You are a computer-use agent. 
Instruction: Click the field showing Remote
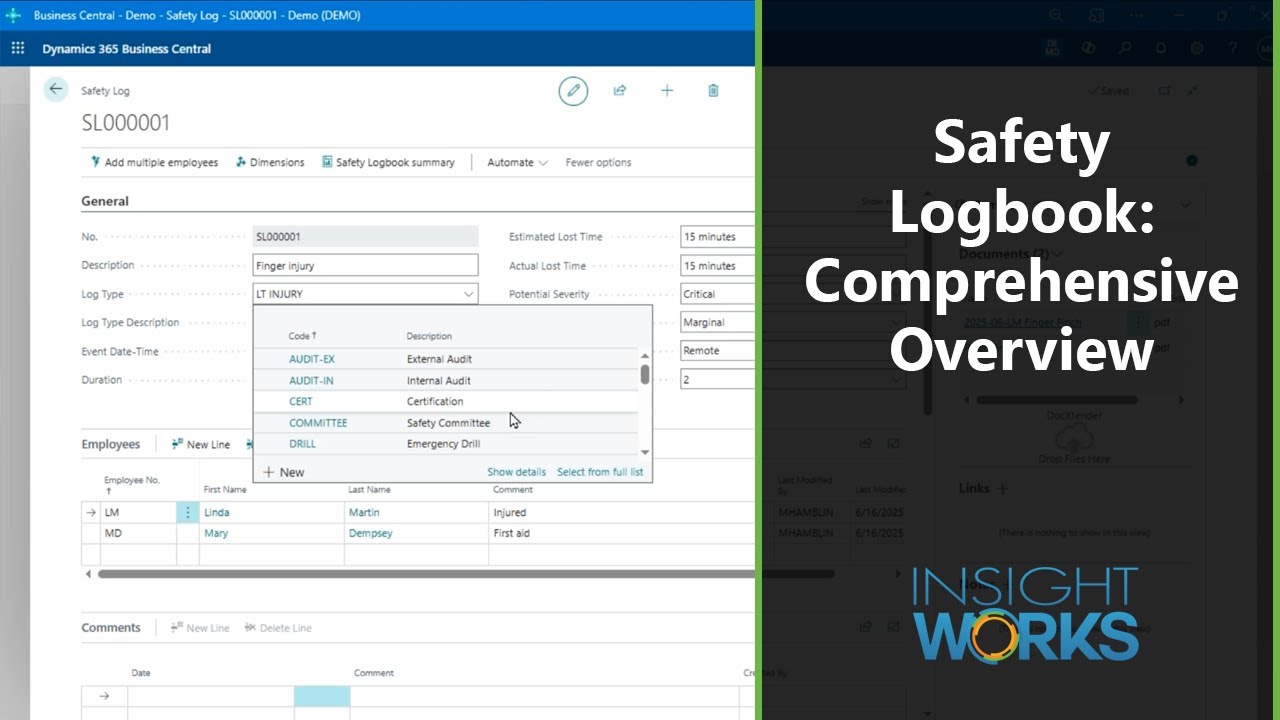(x=717, y=351)
